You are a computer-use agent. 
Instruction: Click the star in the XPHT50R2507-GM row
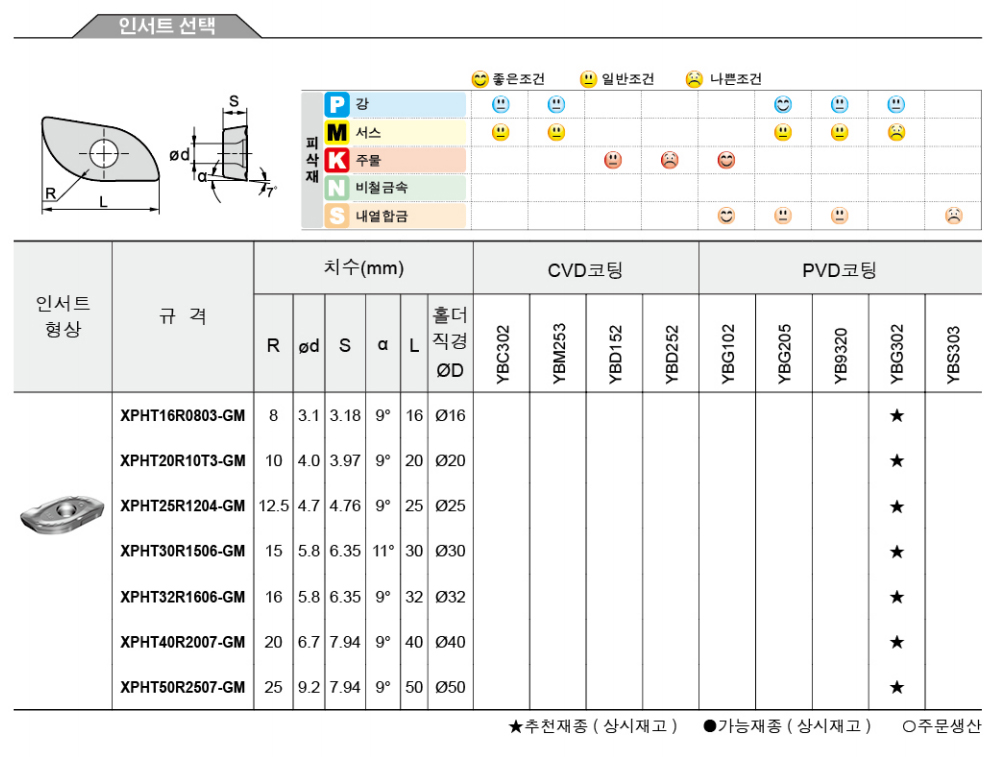pos(896,687)
